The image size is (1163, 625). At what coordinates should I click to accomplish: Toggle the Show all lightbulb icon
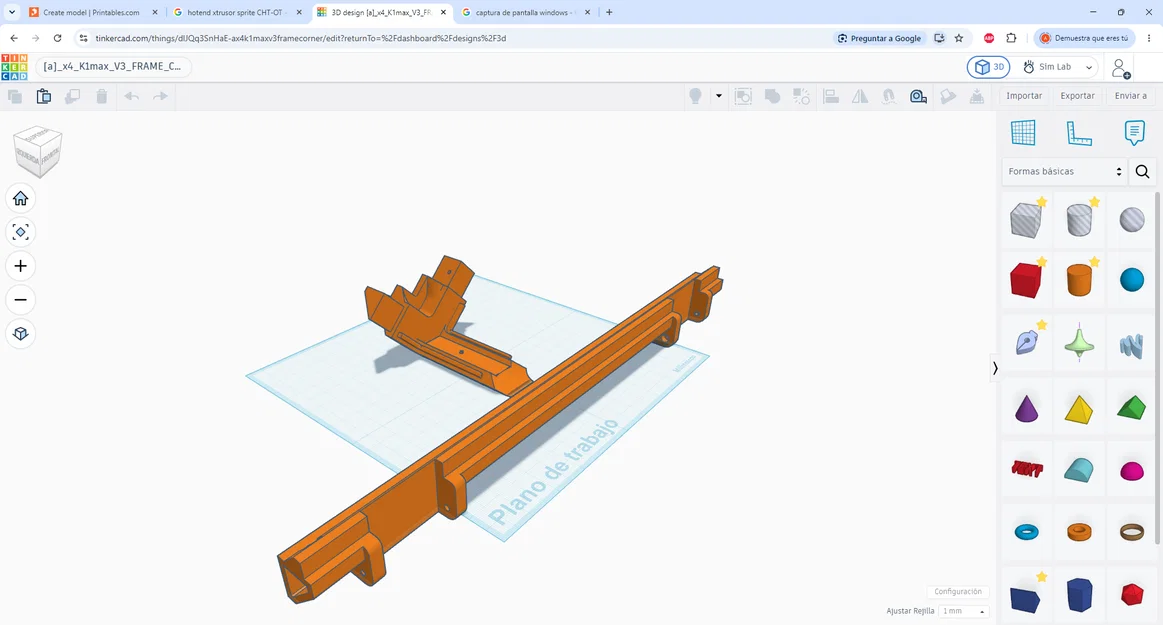click(x=695, y=96)
